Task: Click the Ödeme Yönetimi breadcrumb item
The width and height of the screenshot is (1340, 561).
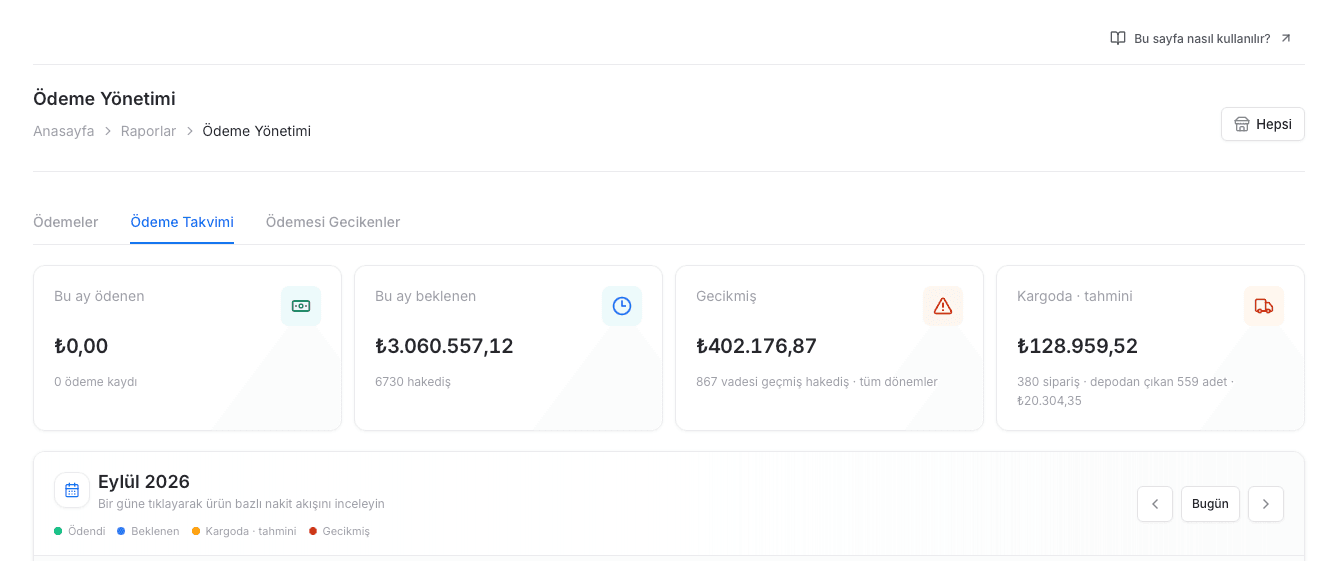Action: pos(256,131)
